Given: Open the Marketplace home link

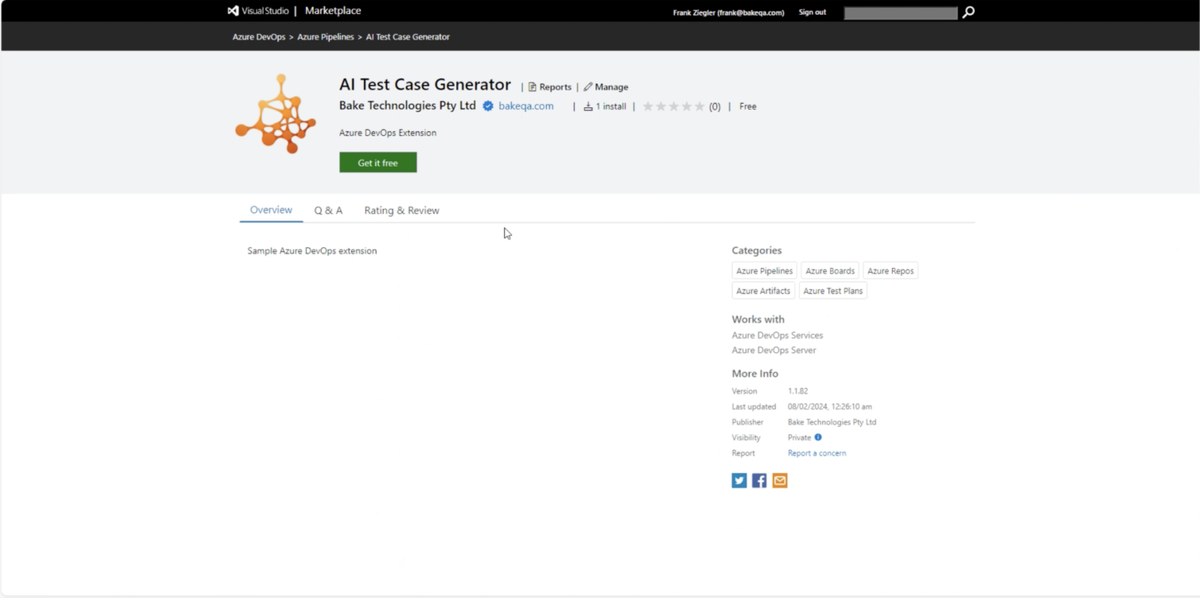Looking at the screenshot, I should pyautogui.click(x=333, y=11).
